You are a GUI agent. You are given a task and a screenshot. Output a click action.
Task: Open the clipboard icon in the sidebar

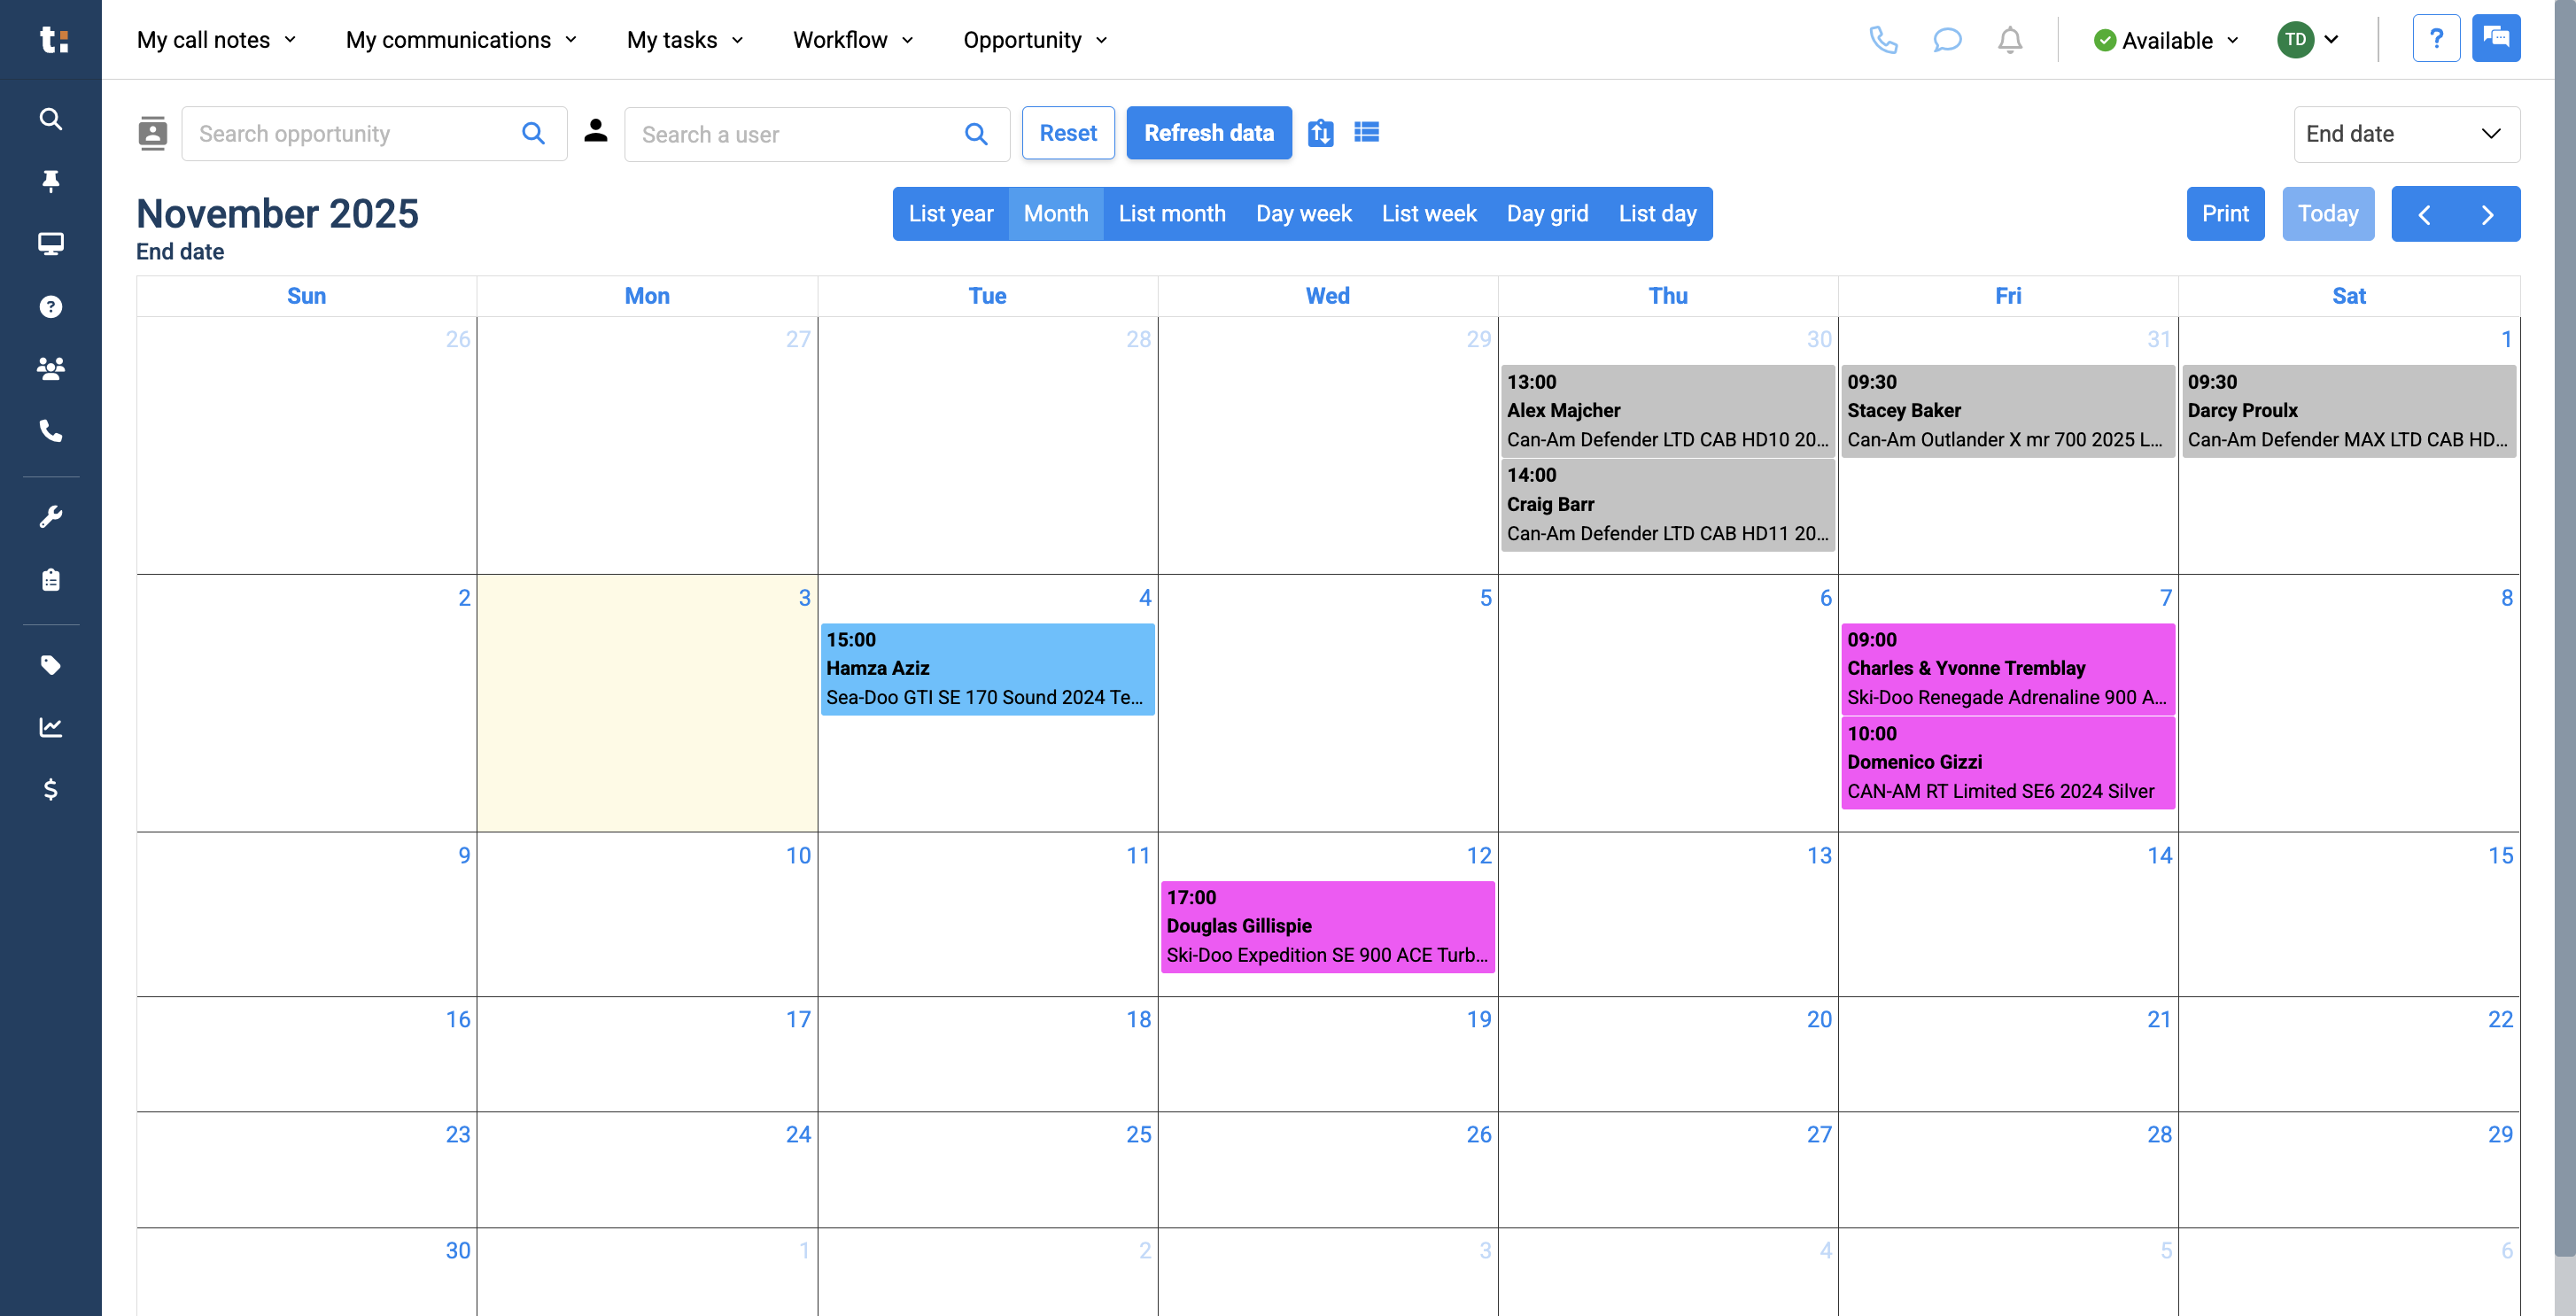(x=50, y=579)
